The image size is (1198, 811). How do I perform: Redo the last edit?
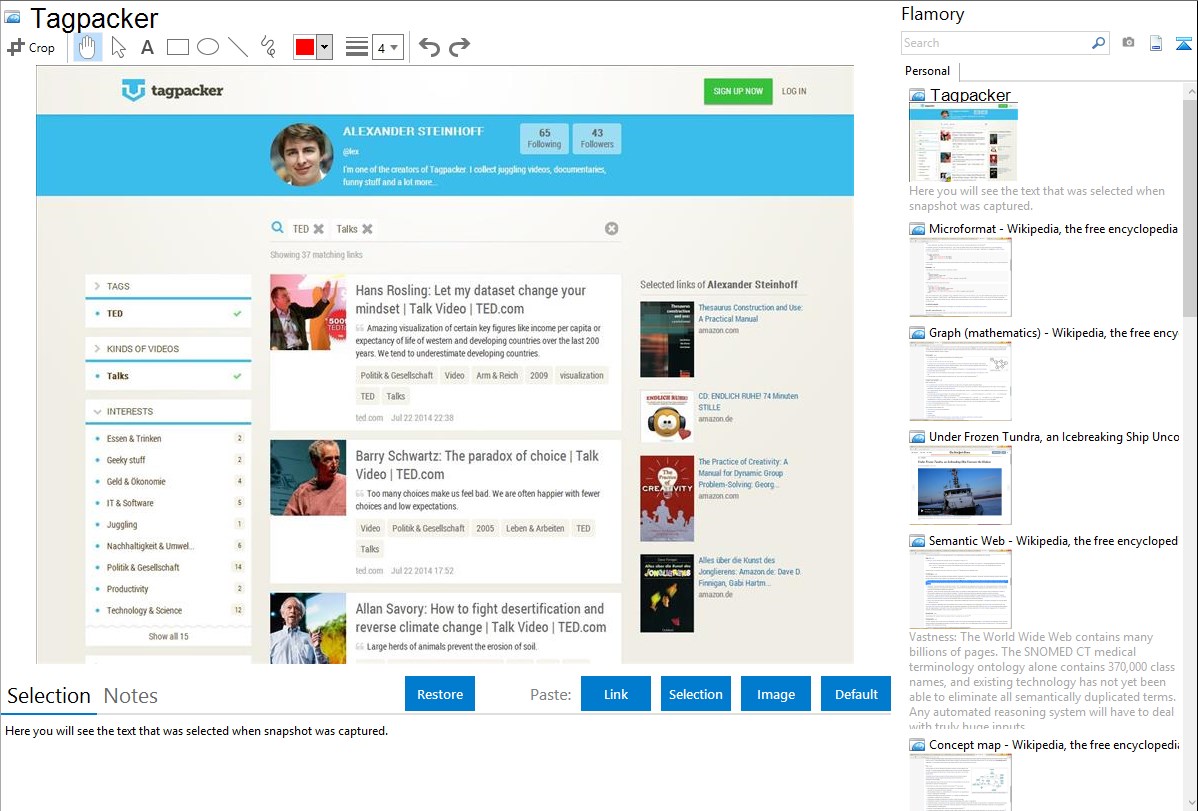[459, 47]
